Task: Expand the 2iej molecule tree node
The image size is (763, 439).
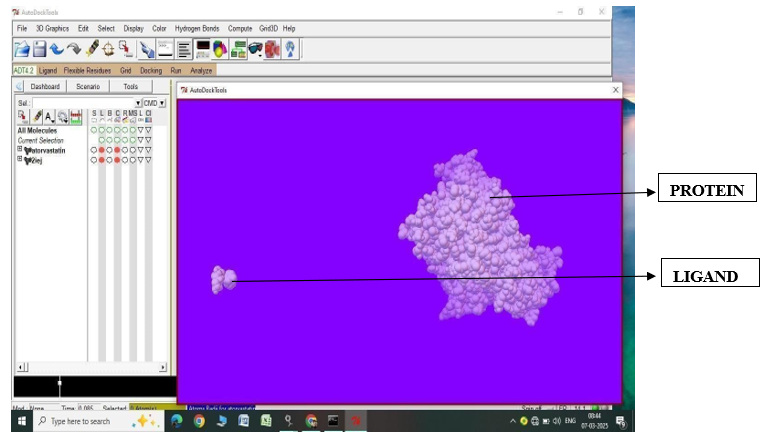Action: point(19,159)
